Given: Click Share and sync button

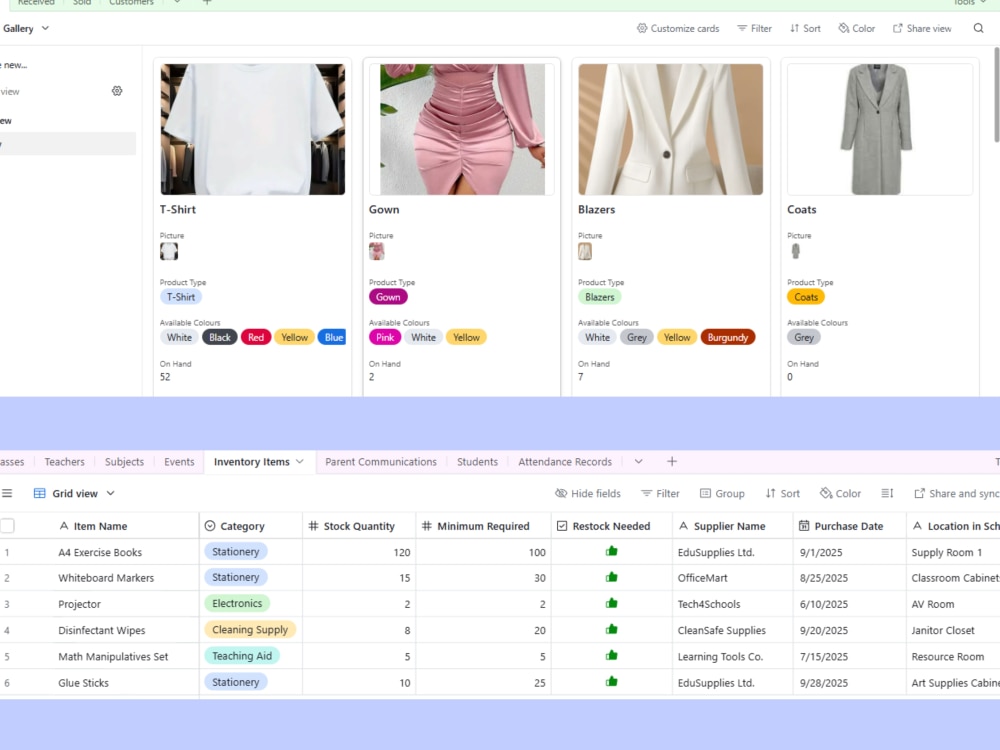Looking at the screenshot, I should pos(957,493).
